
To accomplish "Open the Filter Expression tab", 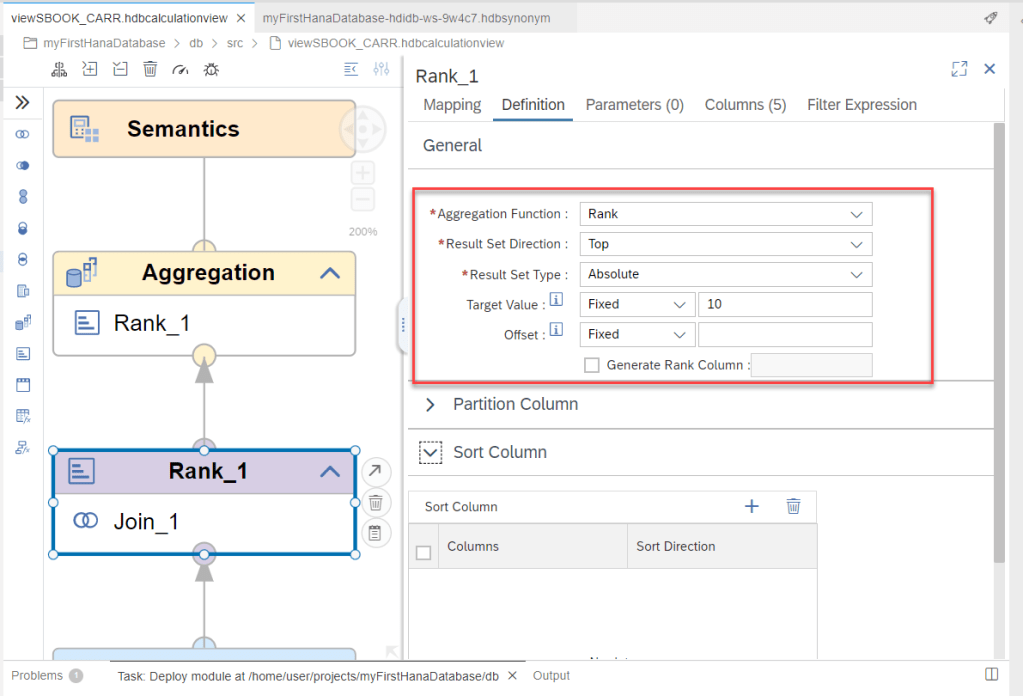I will click(x=861, y=105).
